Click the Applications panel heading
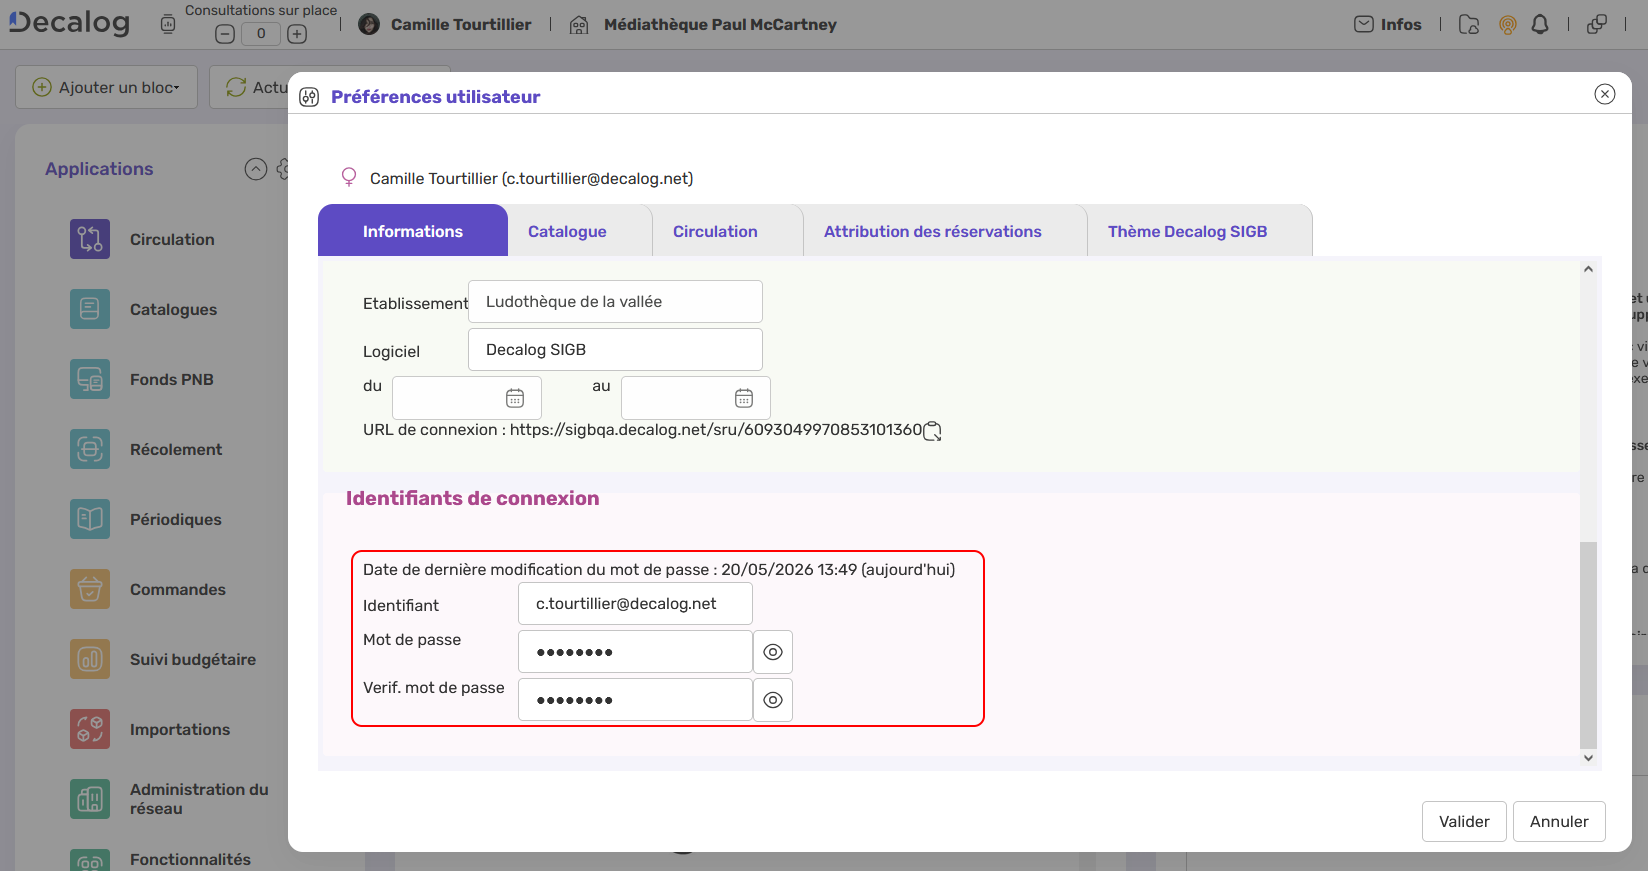Image resolution: width=1648 pixels, height=871 pixels. click(99, 169)
